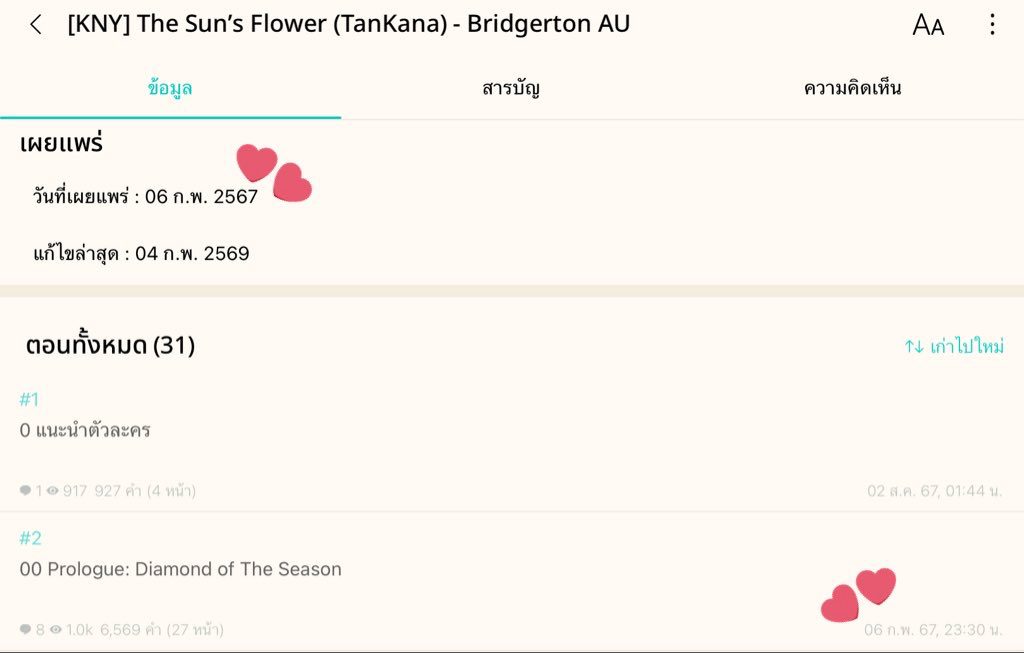Open chapter 00 Prologue: Diamond of The Season
The height and width of the screenshot is (653, 1024).
[181, 569]
